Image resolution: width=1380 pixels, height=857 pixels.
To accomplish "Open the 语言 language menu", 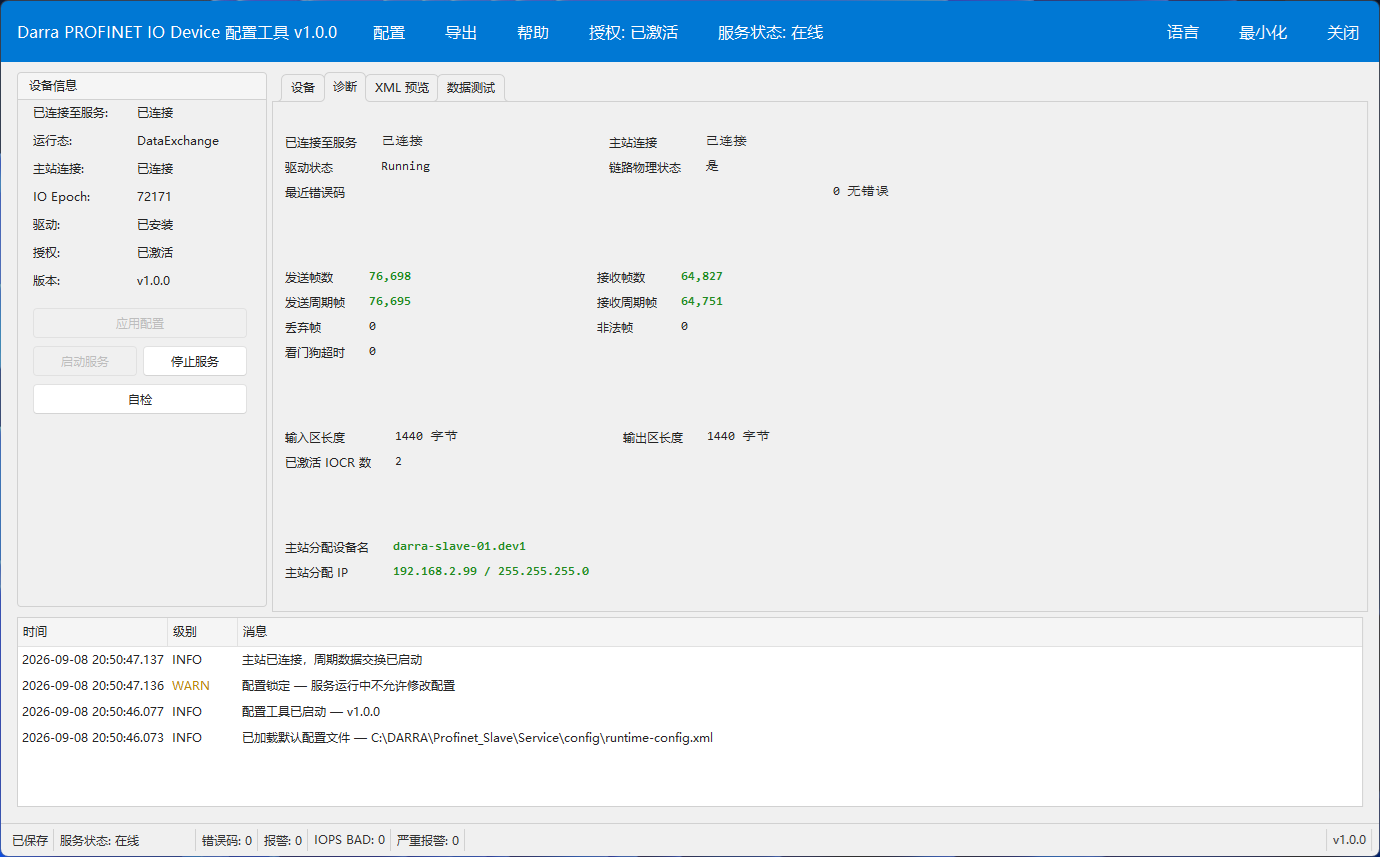I will (x=1183, y=32).
